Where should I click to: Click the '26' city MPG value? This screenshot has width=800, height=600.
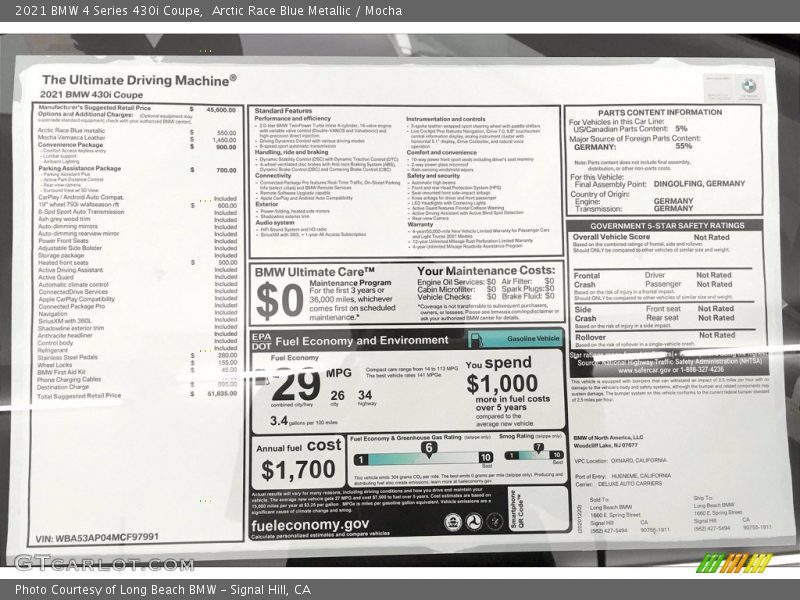pyautogui.click(x=337, y=395)
